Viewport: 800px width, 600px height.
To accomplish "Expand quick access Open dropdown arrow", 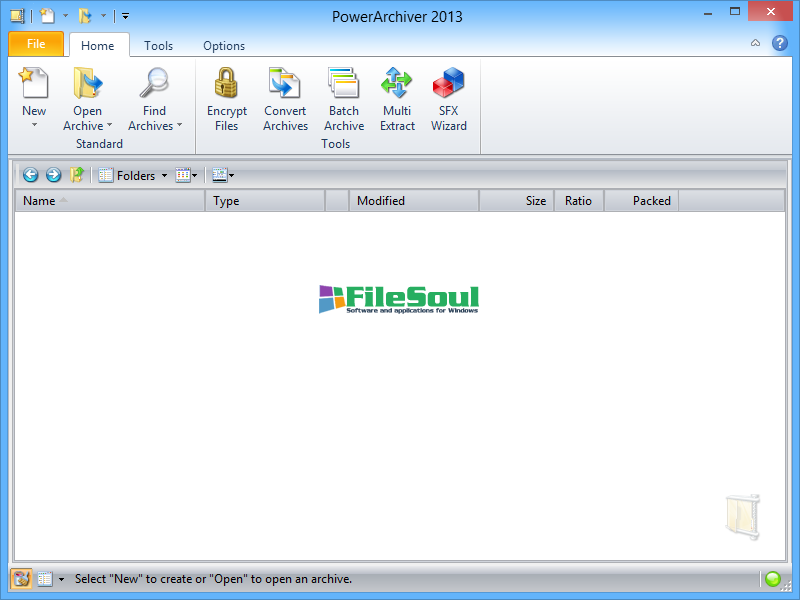I will pyautogui.click(x=103, y=16).
